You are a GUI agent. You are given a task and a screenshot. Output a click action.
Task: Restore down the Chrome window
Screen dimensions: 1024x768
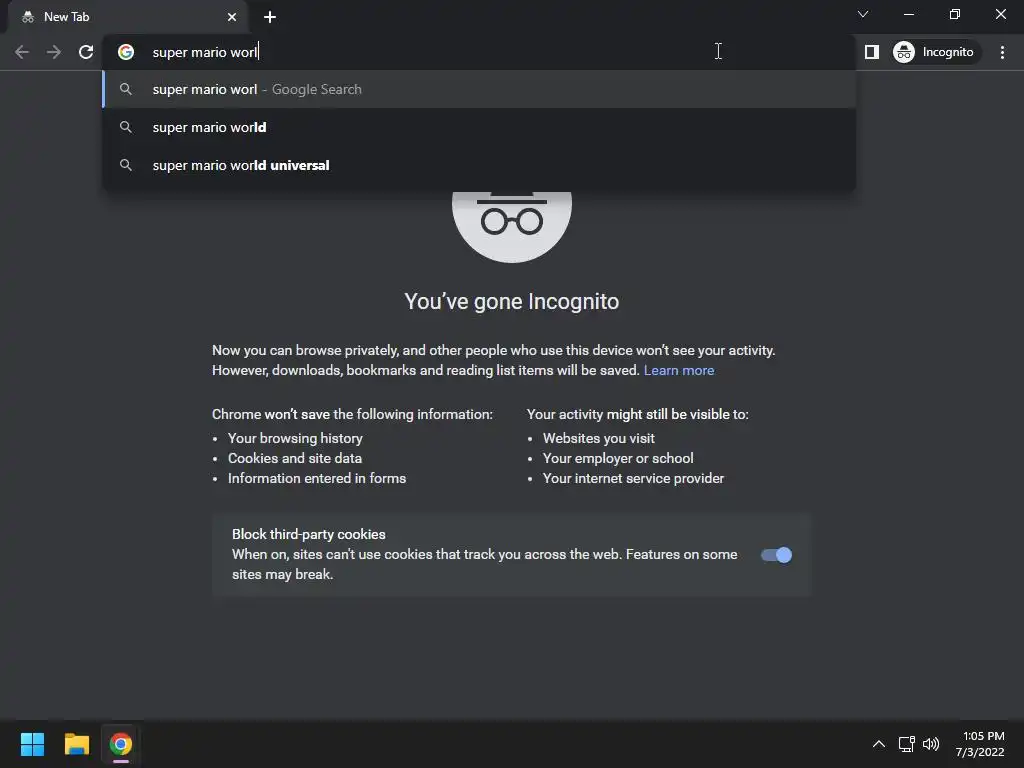(955, 14)
